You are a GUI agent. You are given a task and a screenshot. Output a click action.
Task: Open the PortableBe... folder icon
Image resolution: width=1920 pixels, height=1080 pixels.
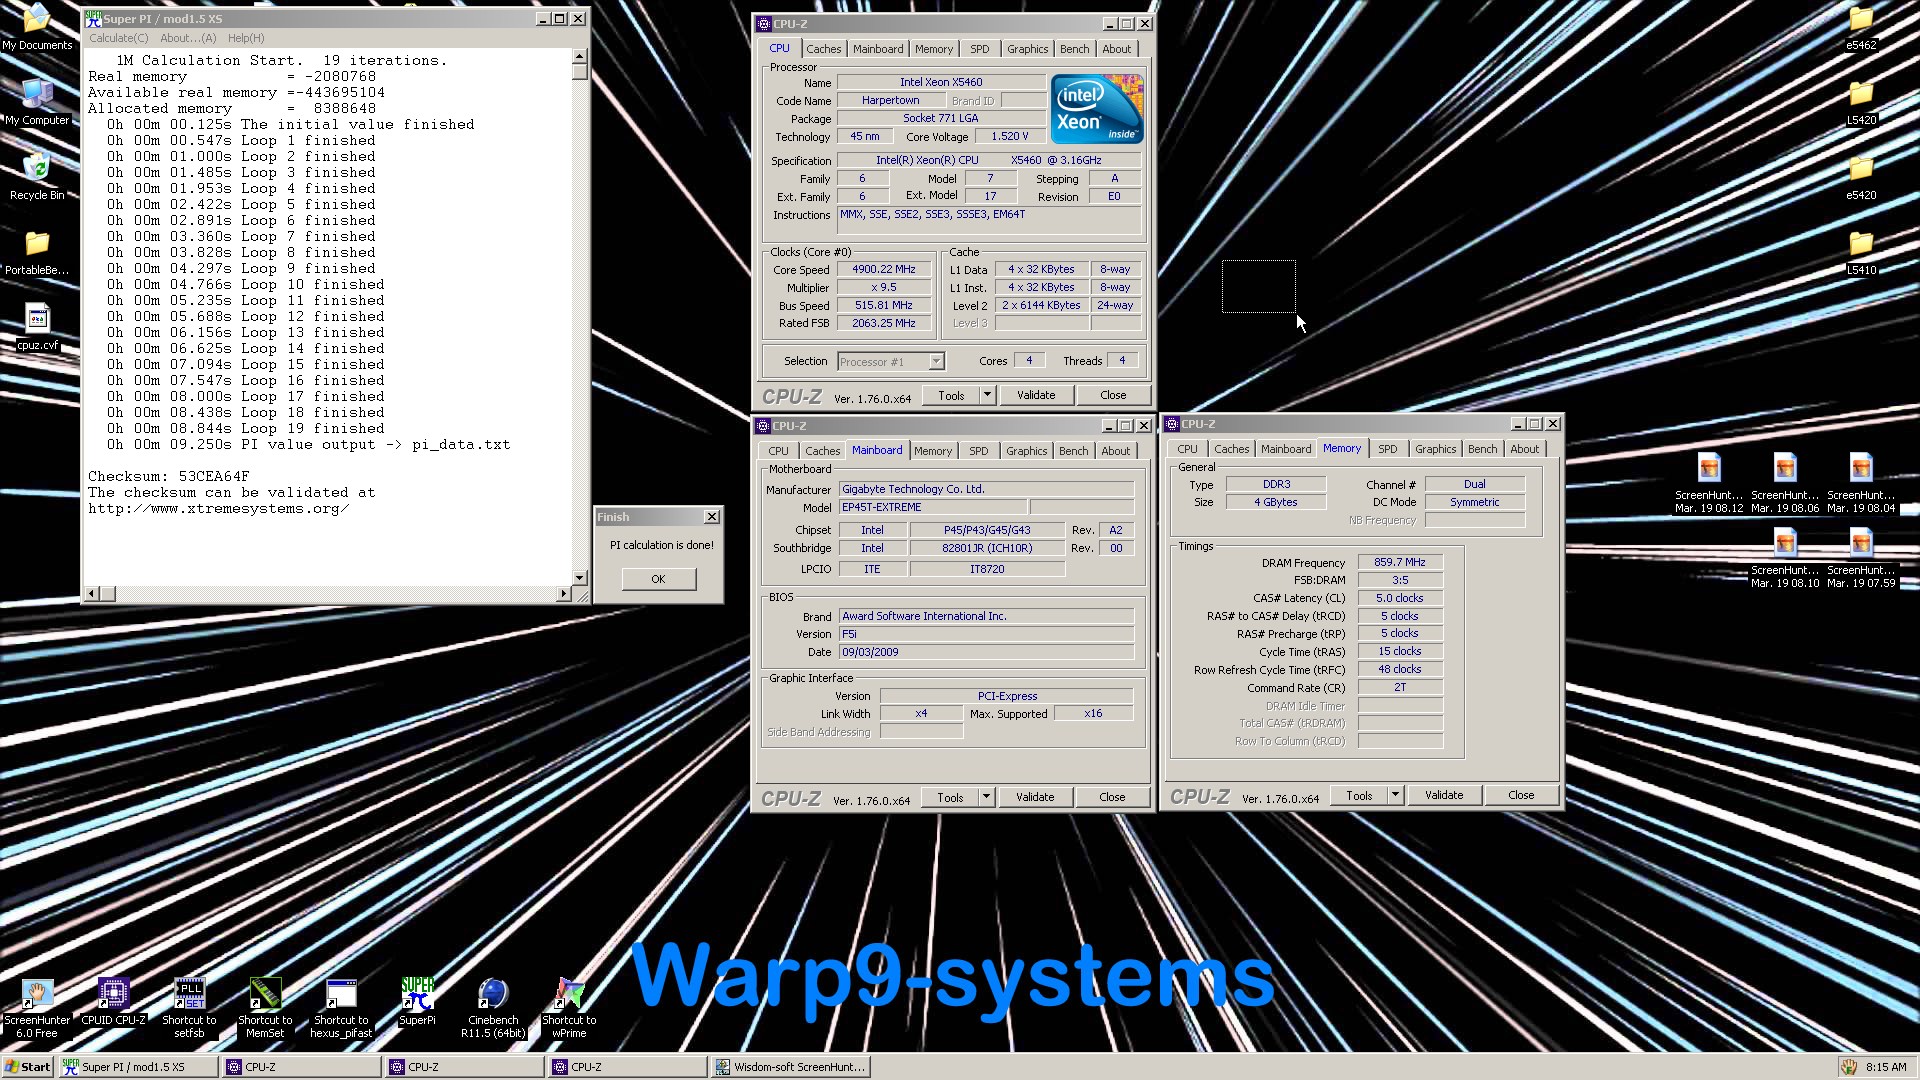pyautogui.click(x=37, y=252)
